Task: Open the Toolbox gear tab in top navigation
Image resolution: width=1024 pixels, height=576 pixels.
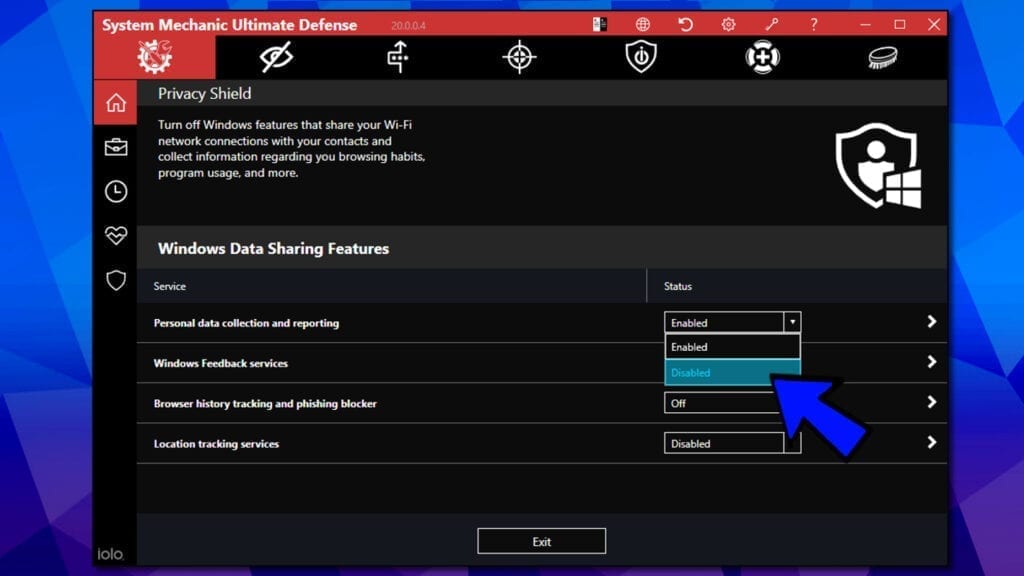Action: pyautogui.click(x=155, y=57)
